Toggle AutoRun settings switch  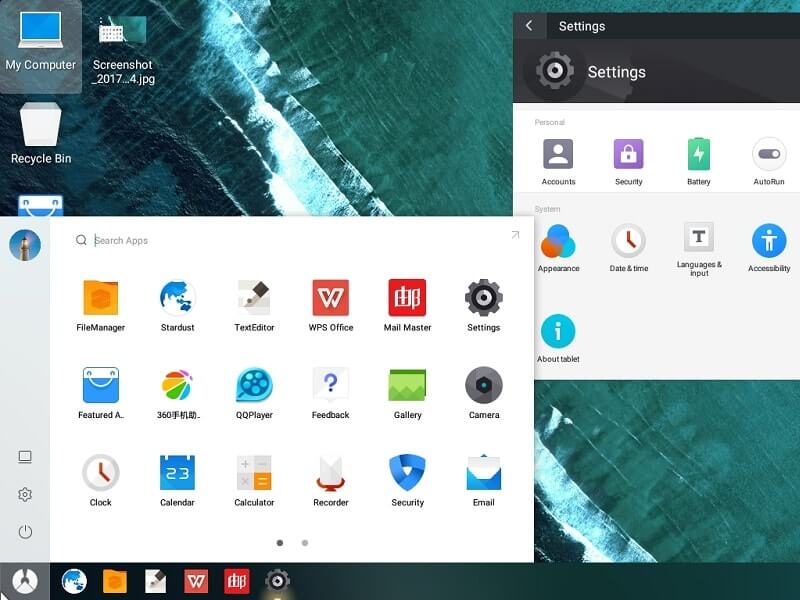[x=768, y=155]
